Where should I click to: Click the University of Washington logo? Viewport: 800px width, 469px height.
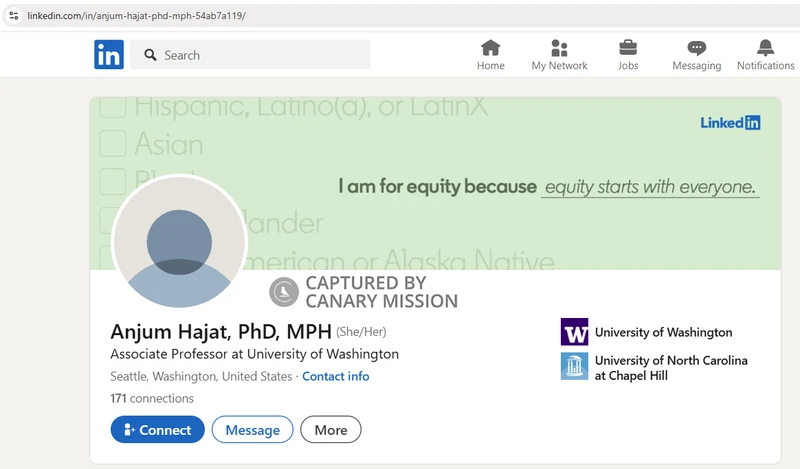(x=574, y=332)
